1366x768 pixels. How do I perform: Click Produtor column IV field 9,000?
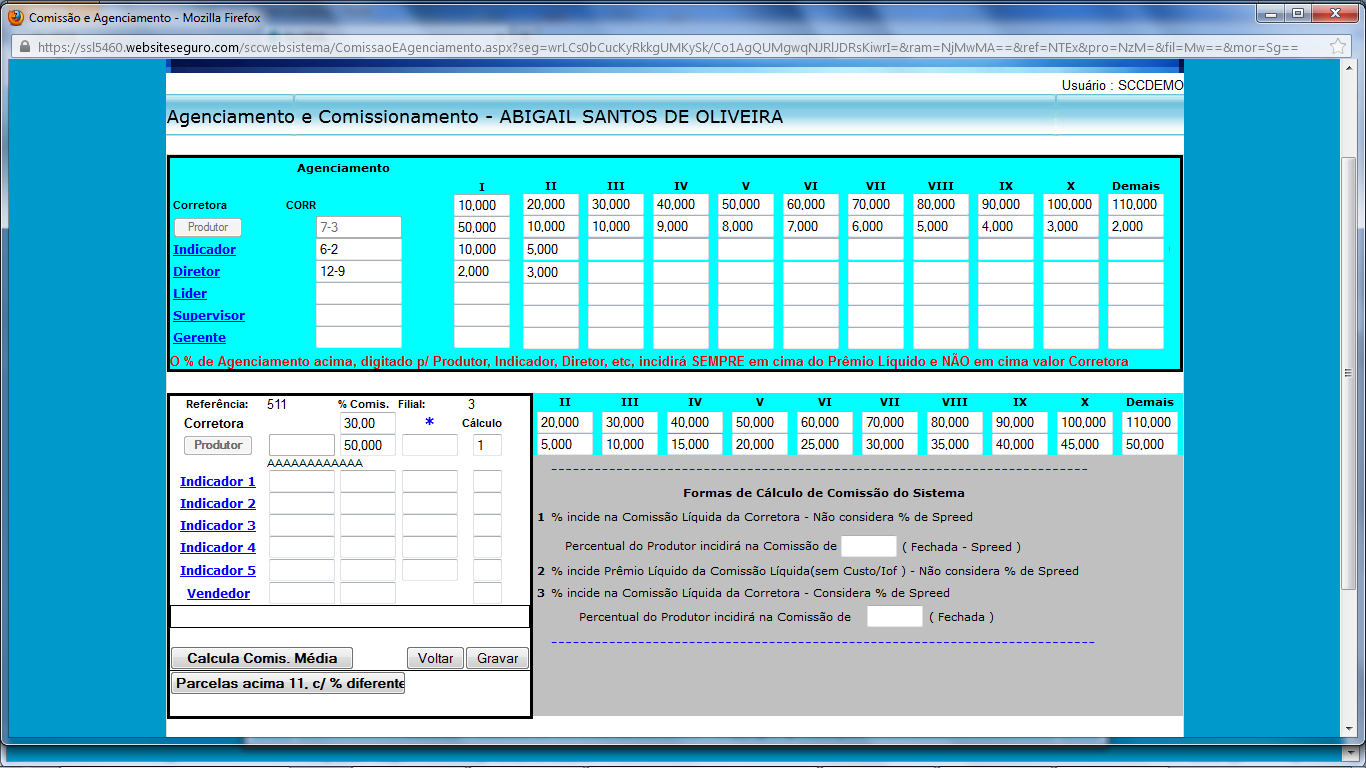pyautogui.click(x=681, y=227)
